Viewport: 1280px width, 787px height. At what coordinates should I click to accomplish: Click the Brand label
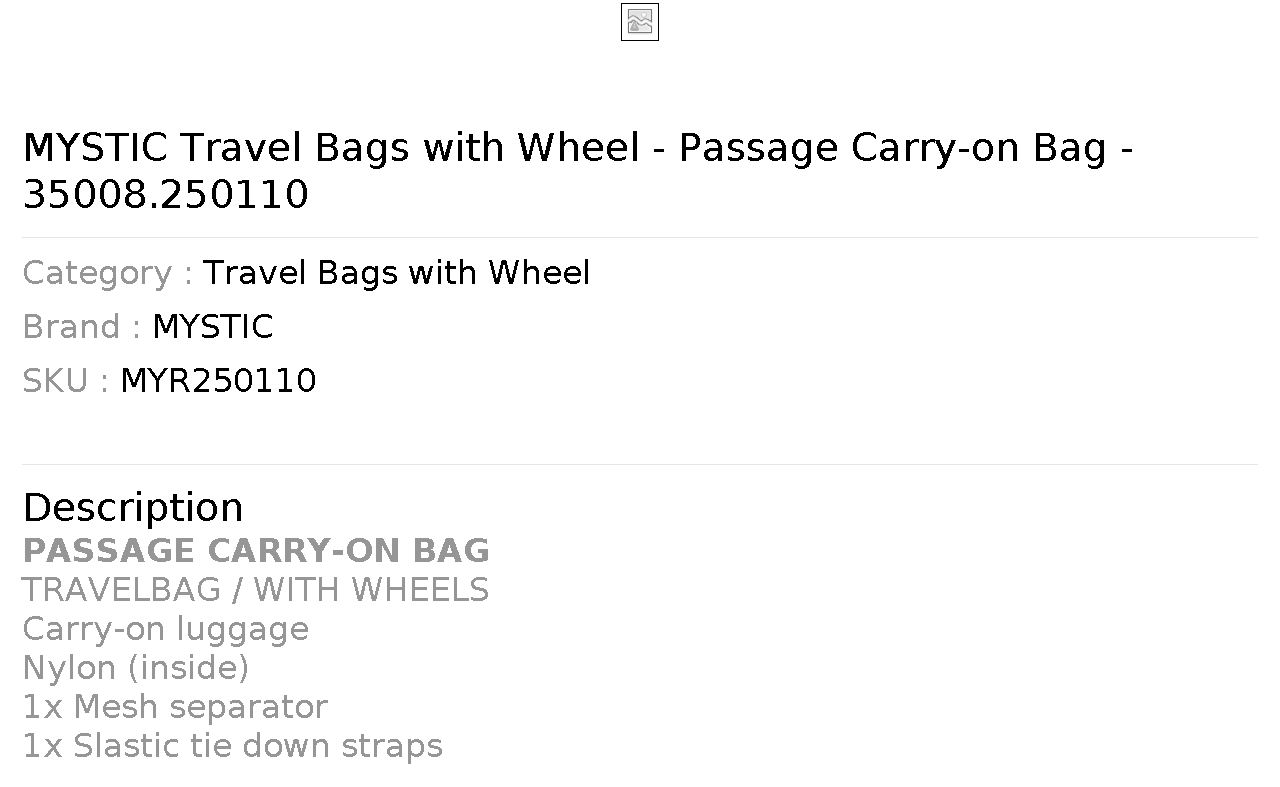82,327
